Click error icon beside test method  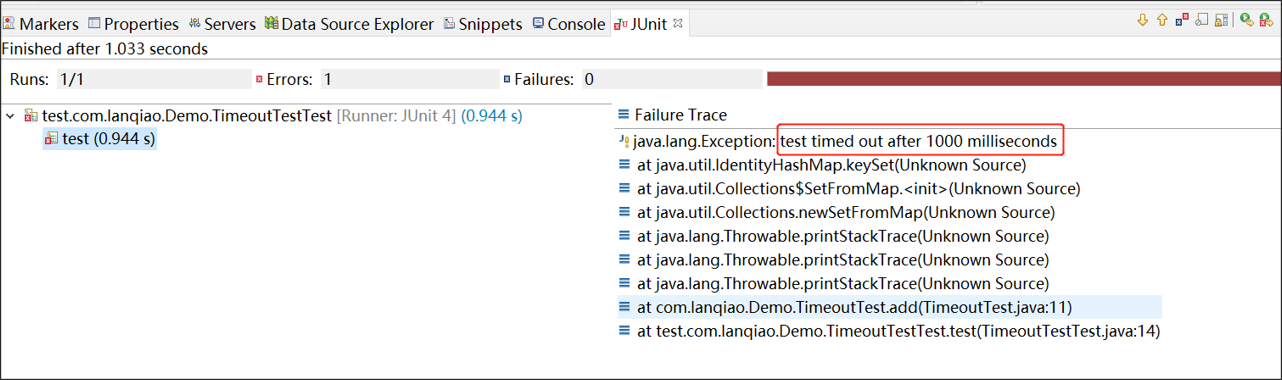(51, 139)
